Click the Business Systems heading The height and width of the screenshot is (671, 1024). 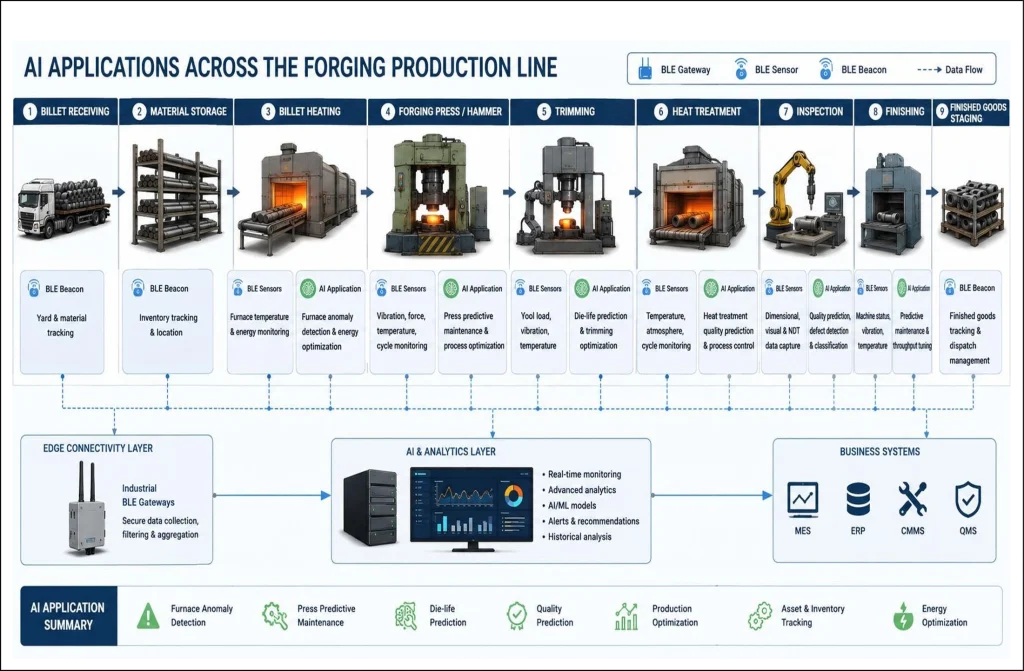pyautogui.click(x=880, y=451)
